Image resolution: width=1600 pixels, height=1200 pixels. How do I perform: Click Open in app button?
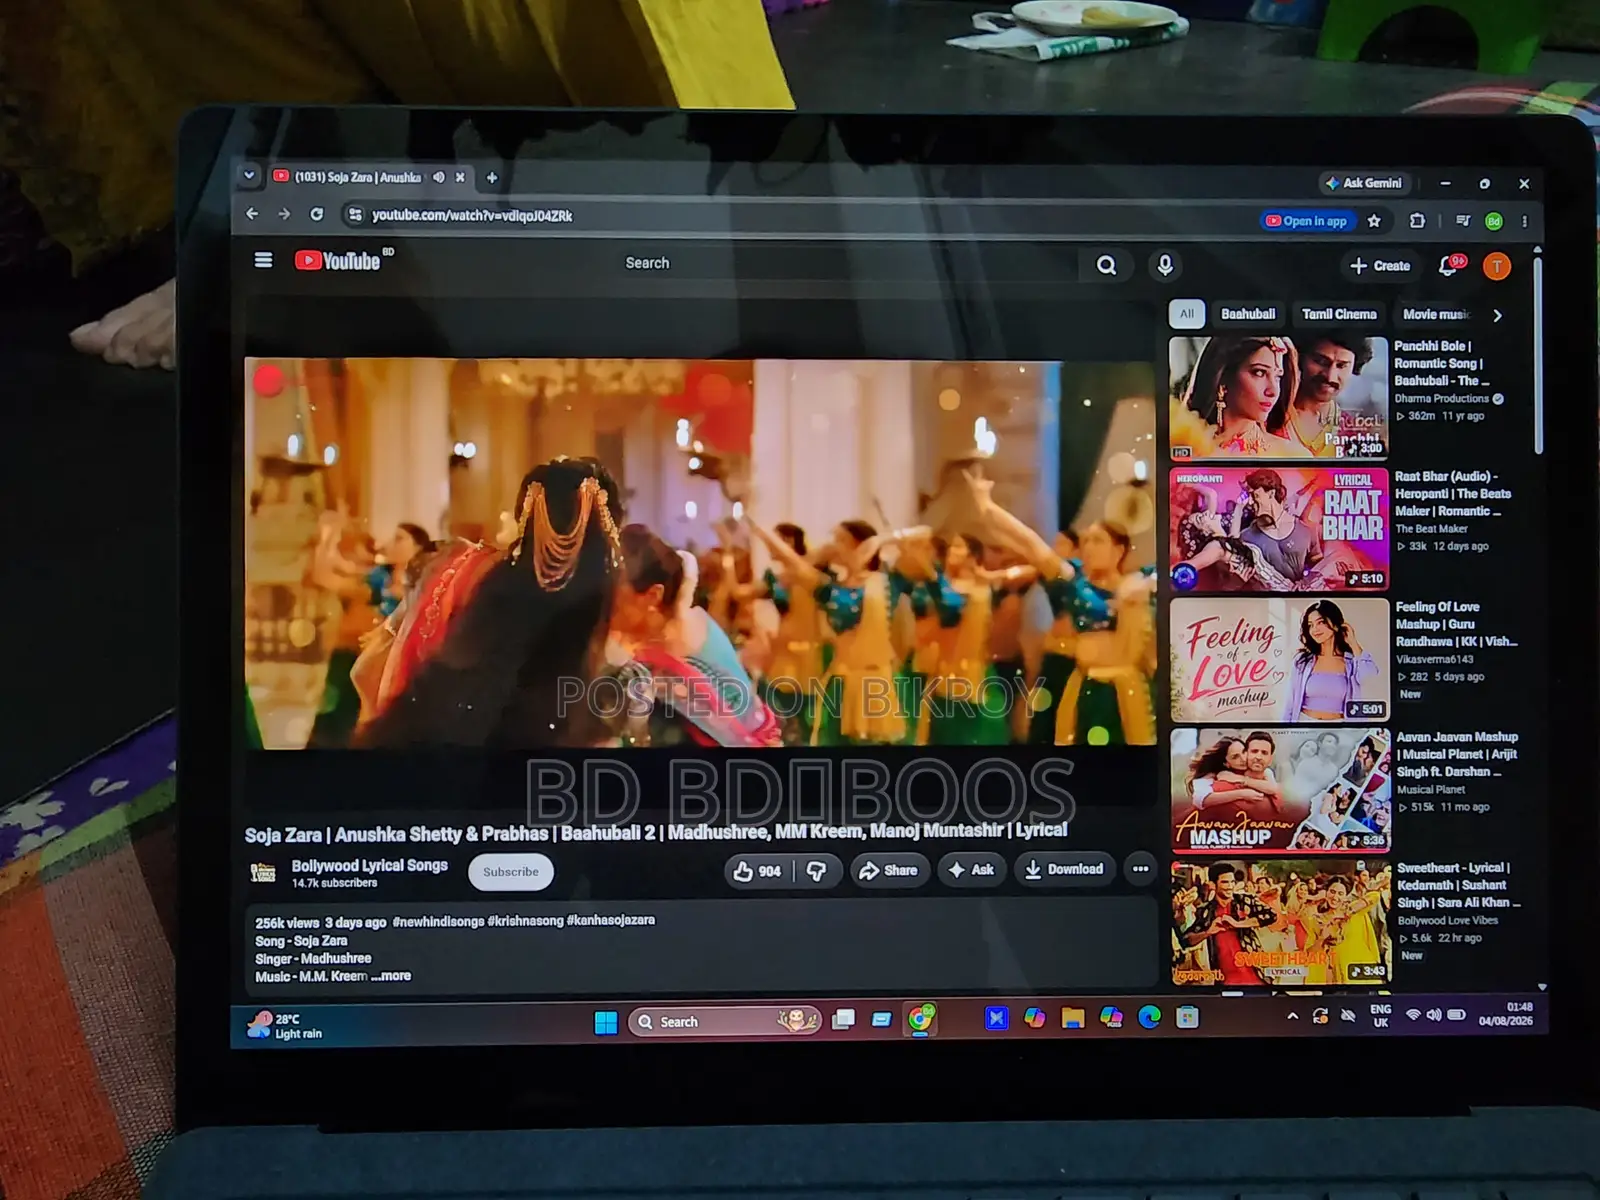(1306, 221)
